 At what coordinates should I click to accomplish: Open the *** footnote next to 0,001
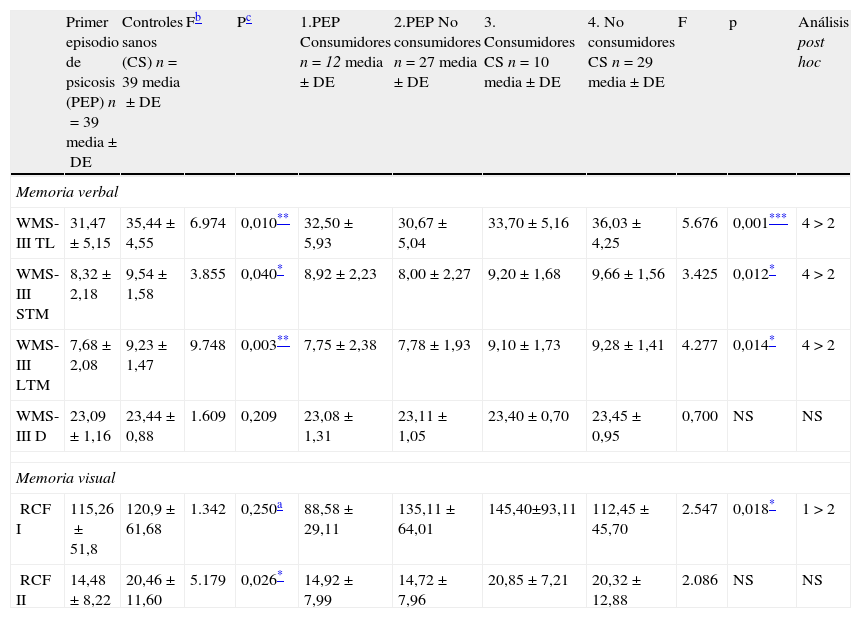[778, 217]
